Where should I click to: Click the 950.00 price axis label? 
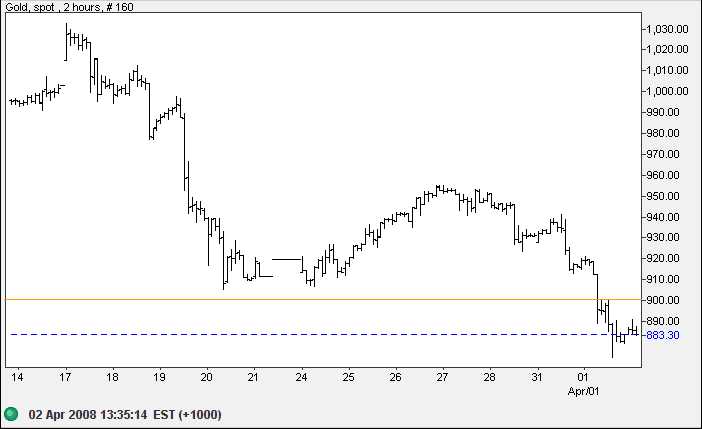(663, 196)
